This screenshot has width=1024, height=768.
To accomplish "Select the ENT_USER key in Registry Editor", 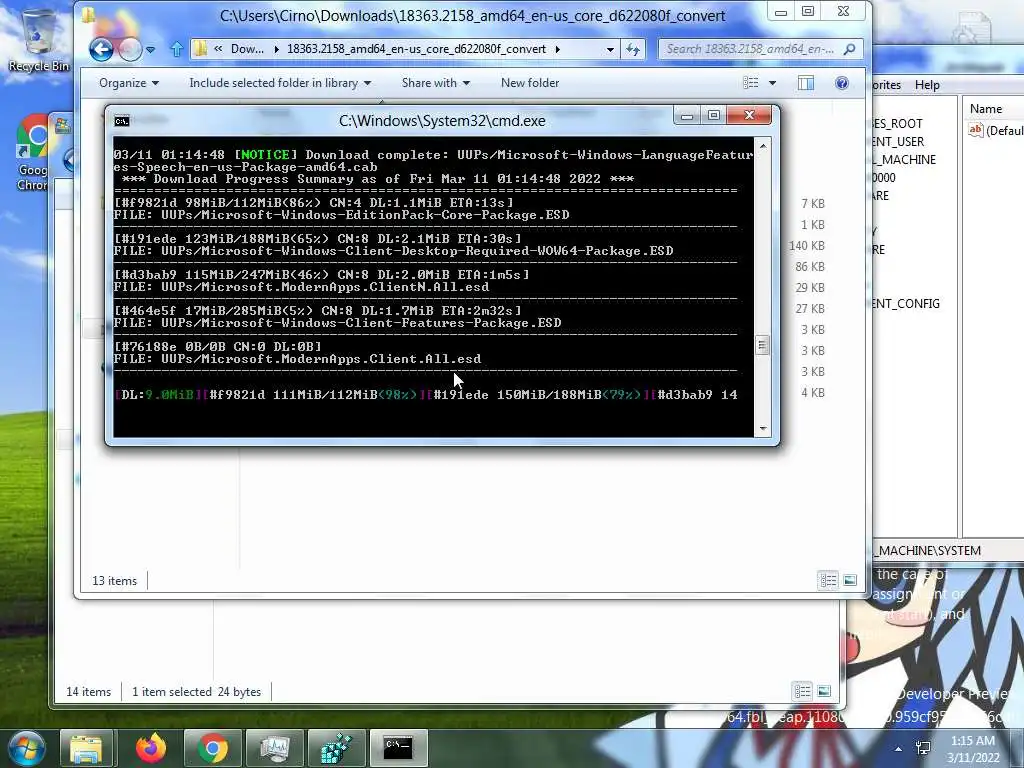I will tap(899, 142).
